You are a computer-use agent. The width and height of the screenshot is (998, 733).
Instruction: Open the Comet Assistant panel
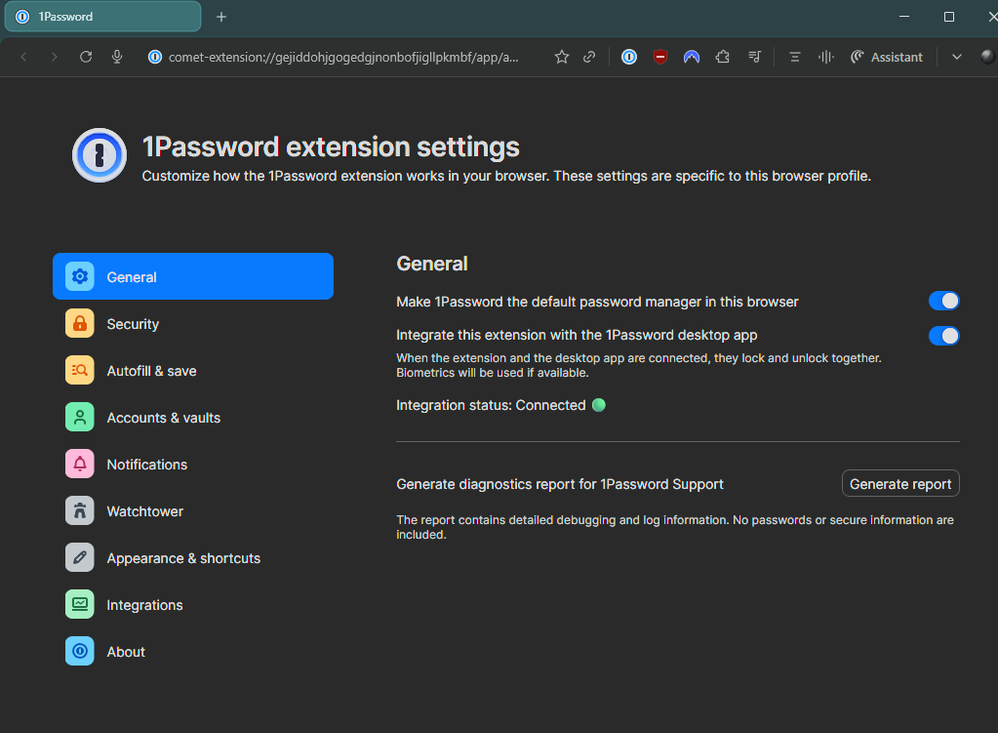(886, 57)
